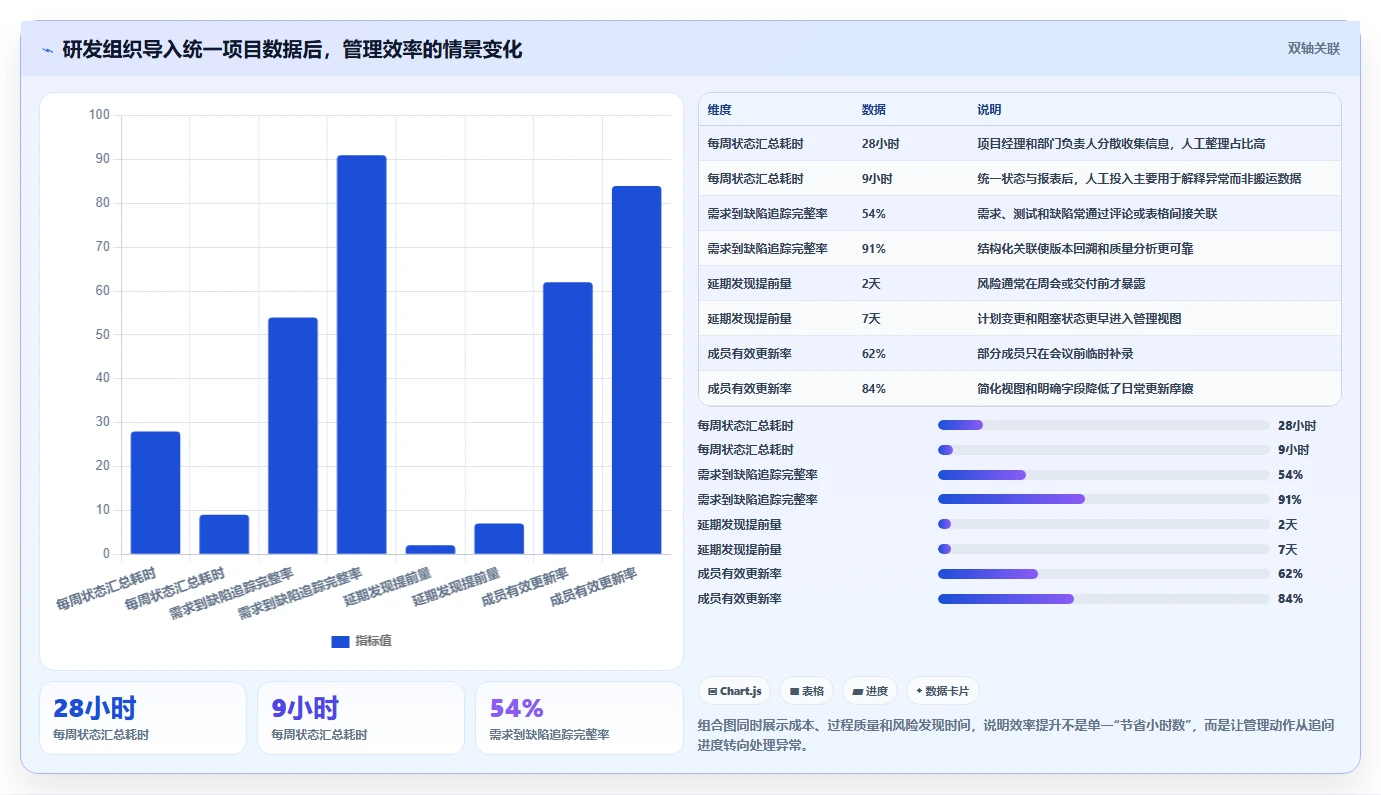Open the 54% data card

click(x=579, y=718)
